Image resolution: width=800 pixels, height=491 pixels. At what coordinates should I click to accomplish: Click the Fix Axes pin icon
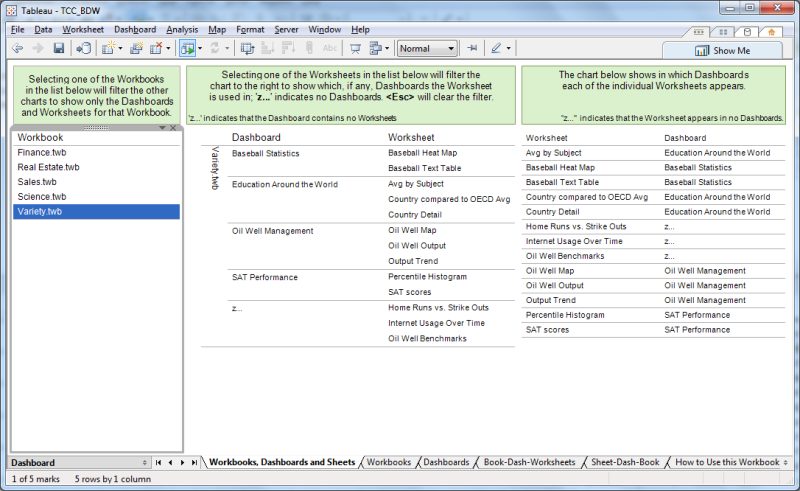click(x=472, y=48)
